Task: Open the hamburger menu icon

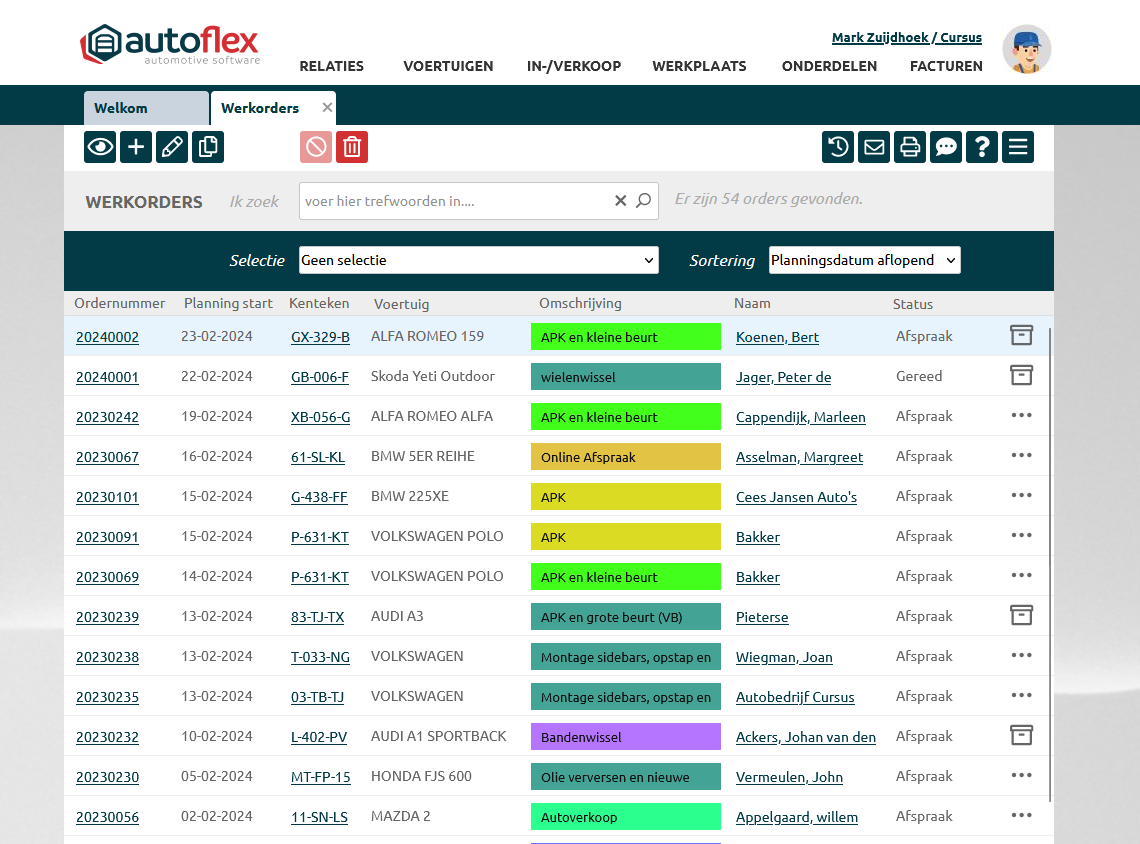Action: click(1018, 147)
